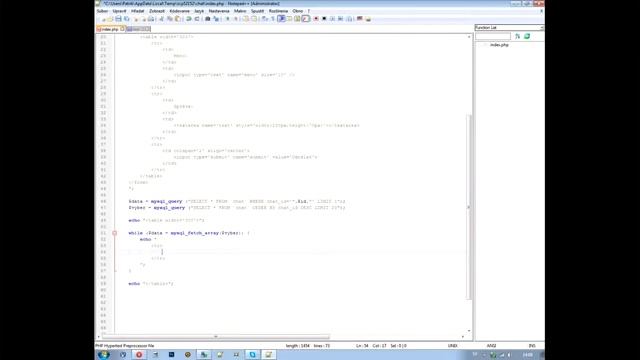
Task: Click the 'while' keyword in the code
Action: click(136, 233)
